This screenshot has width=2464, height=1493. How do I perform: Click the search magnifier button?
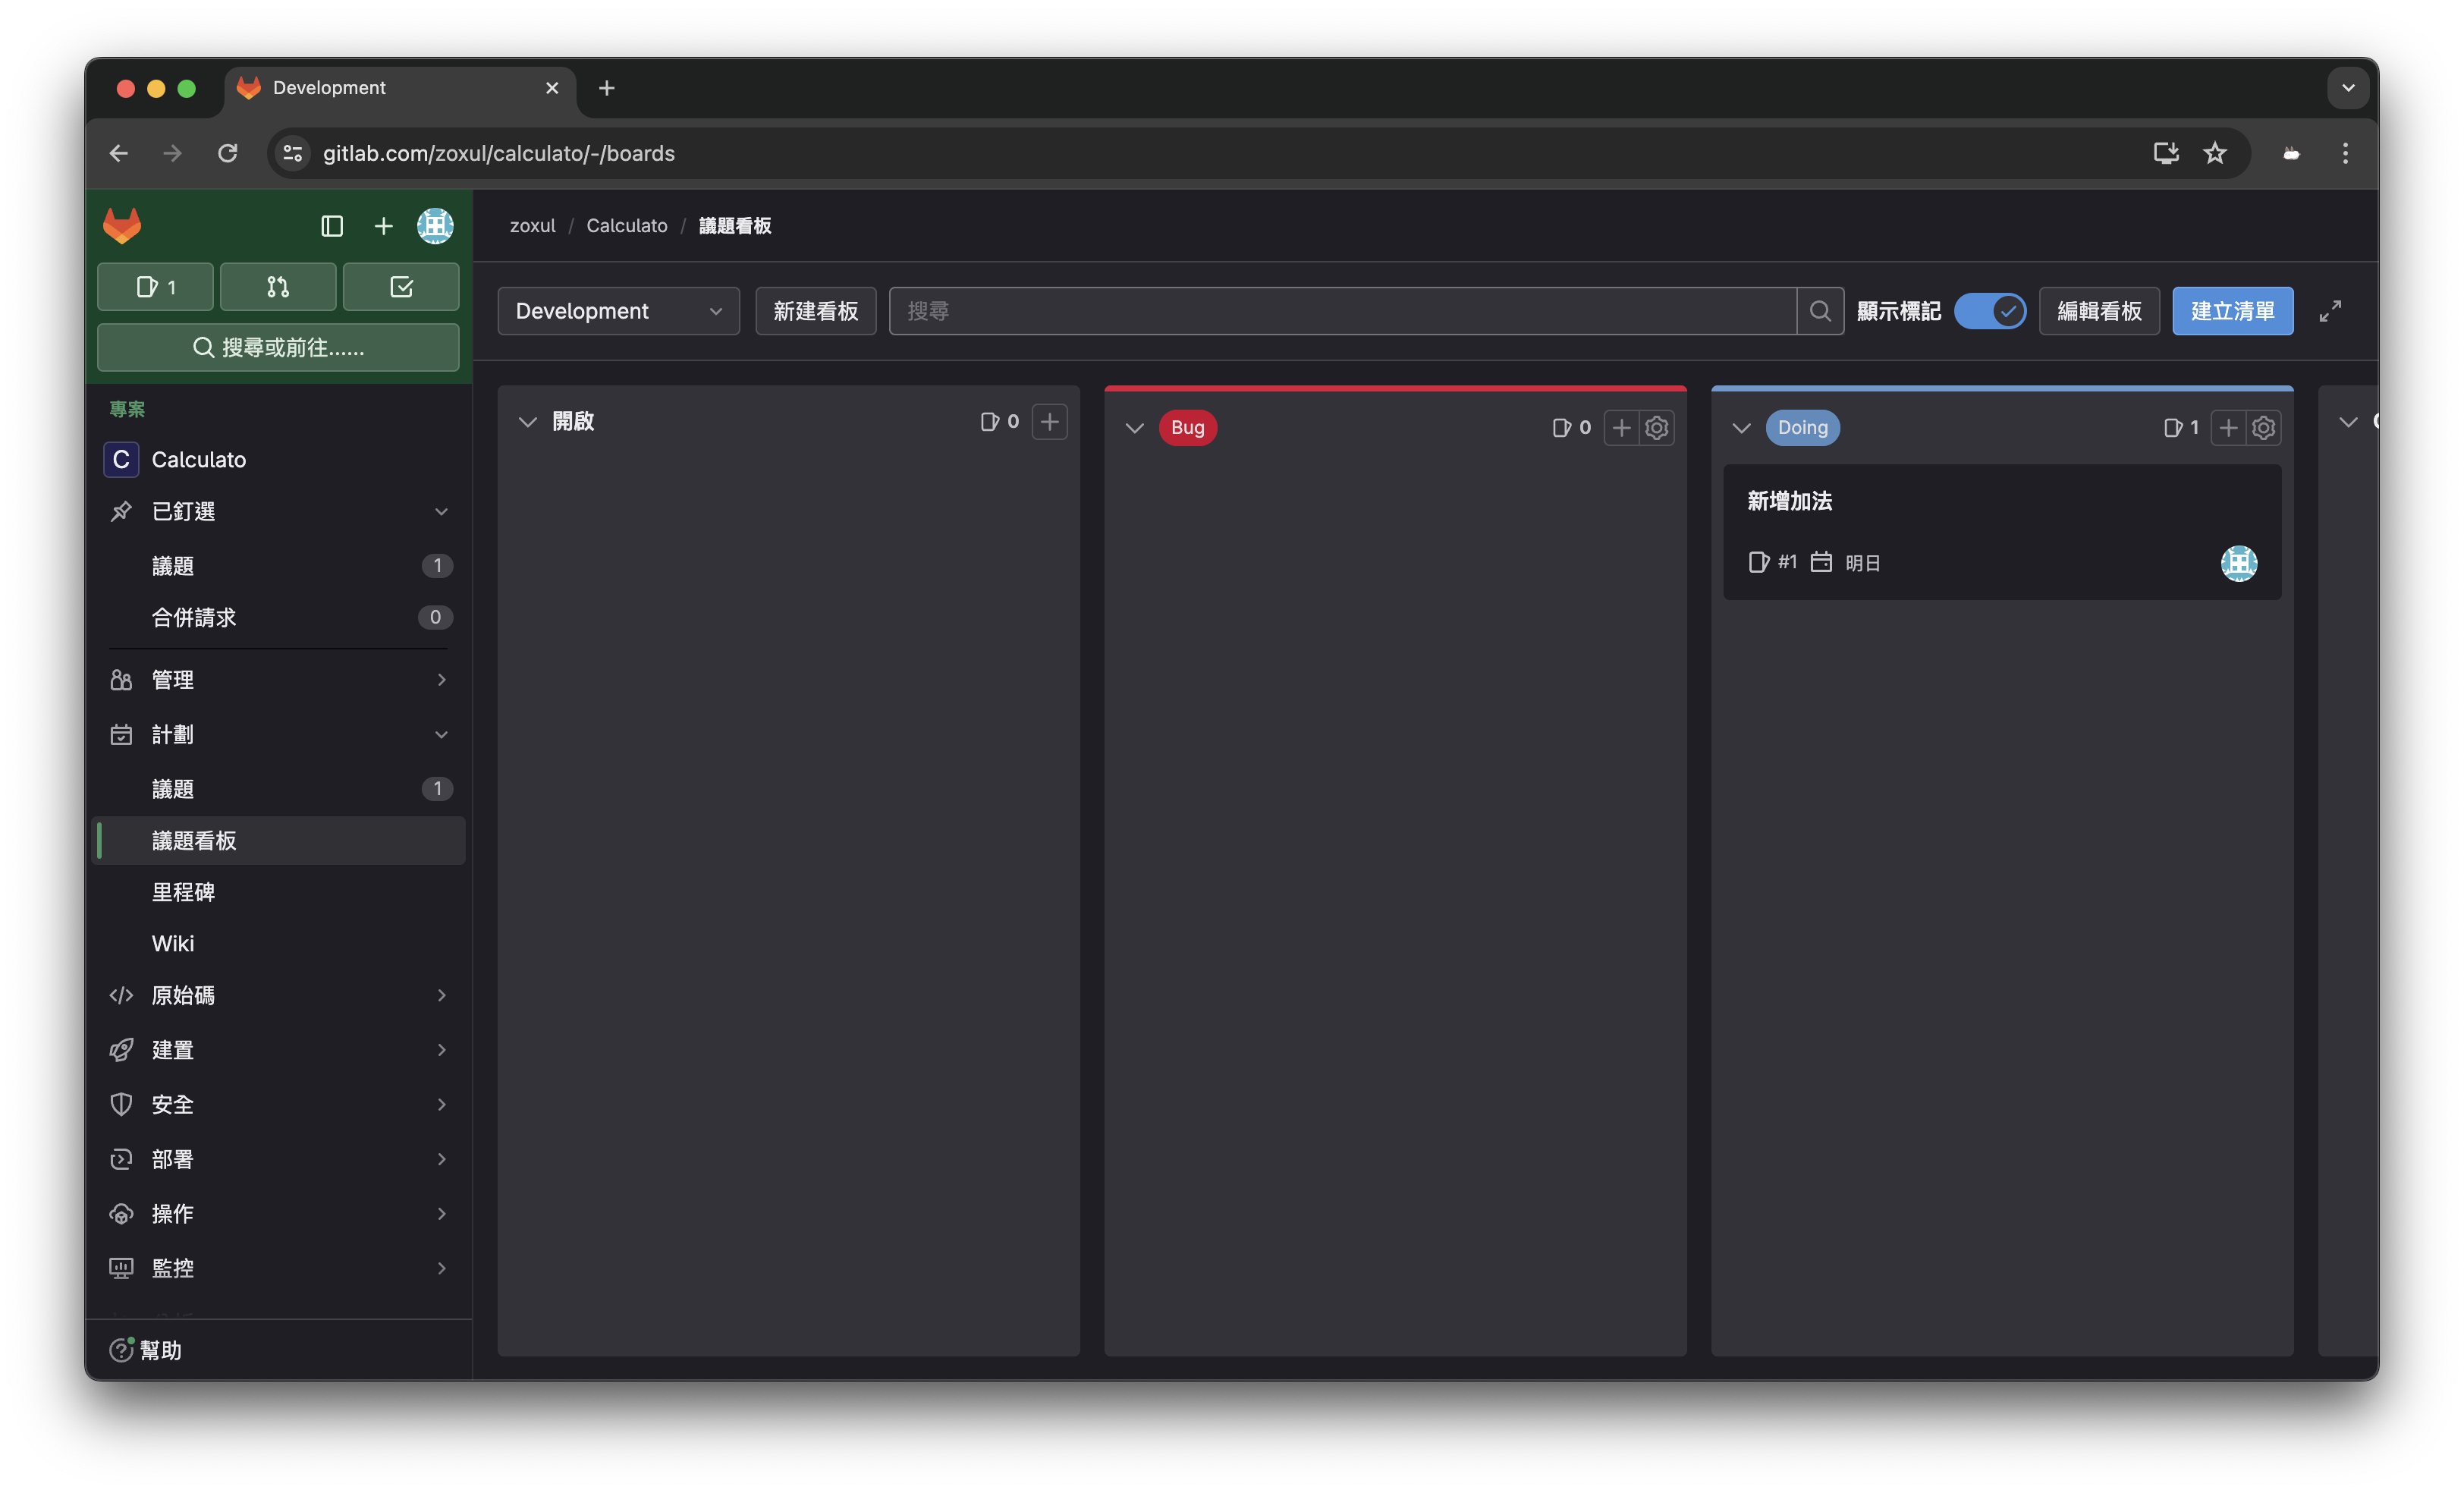(1820, 311)
